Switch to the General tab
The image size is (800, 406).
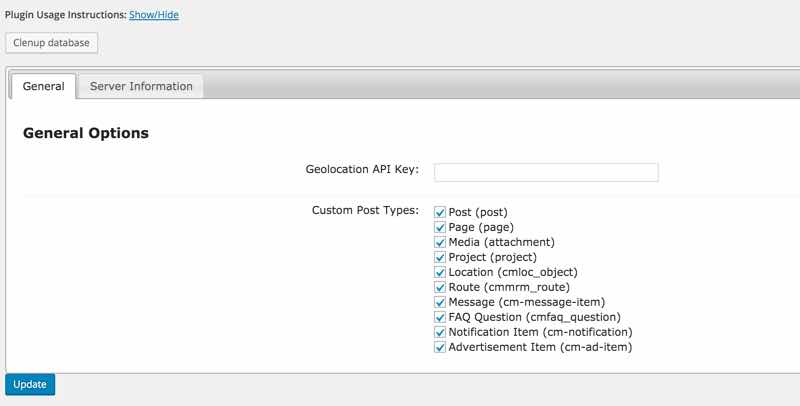[x=43, y=86]
